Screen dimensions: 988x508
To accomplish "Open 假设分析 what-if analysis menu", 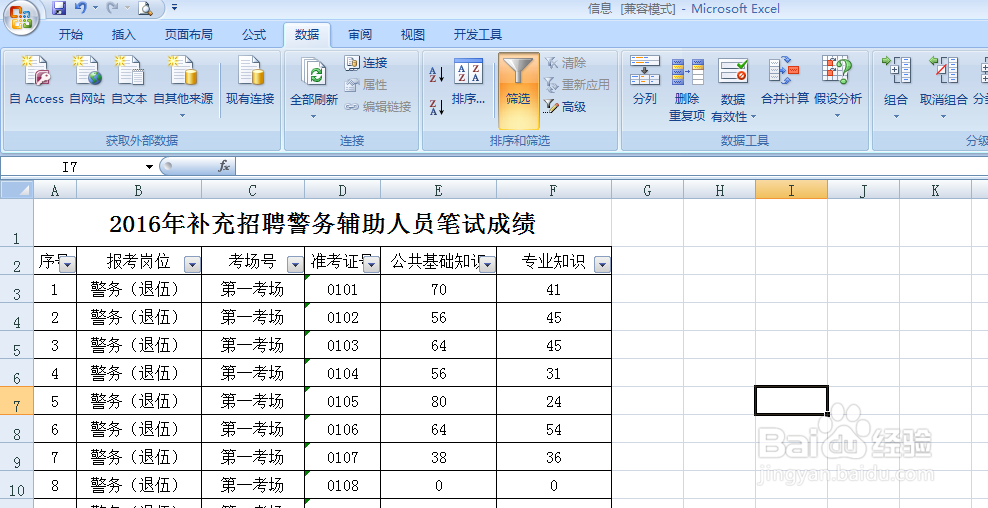I will (x=837, y=86).
